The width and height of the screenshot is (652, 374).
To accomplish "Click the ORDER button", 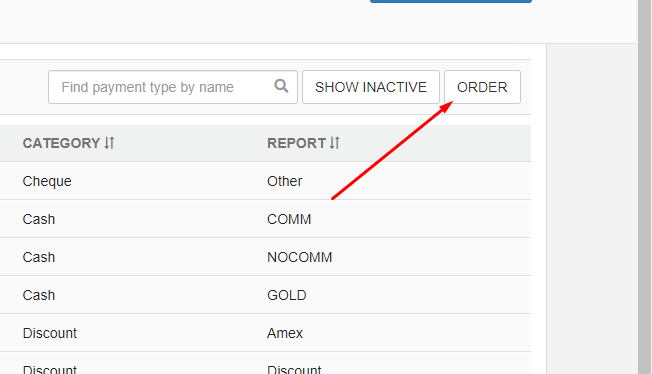I will [482, 87].
